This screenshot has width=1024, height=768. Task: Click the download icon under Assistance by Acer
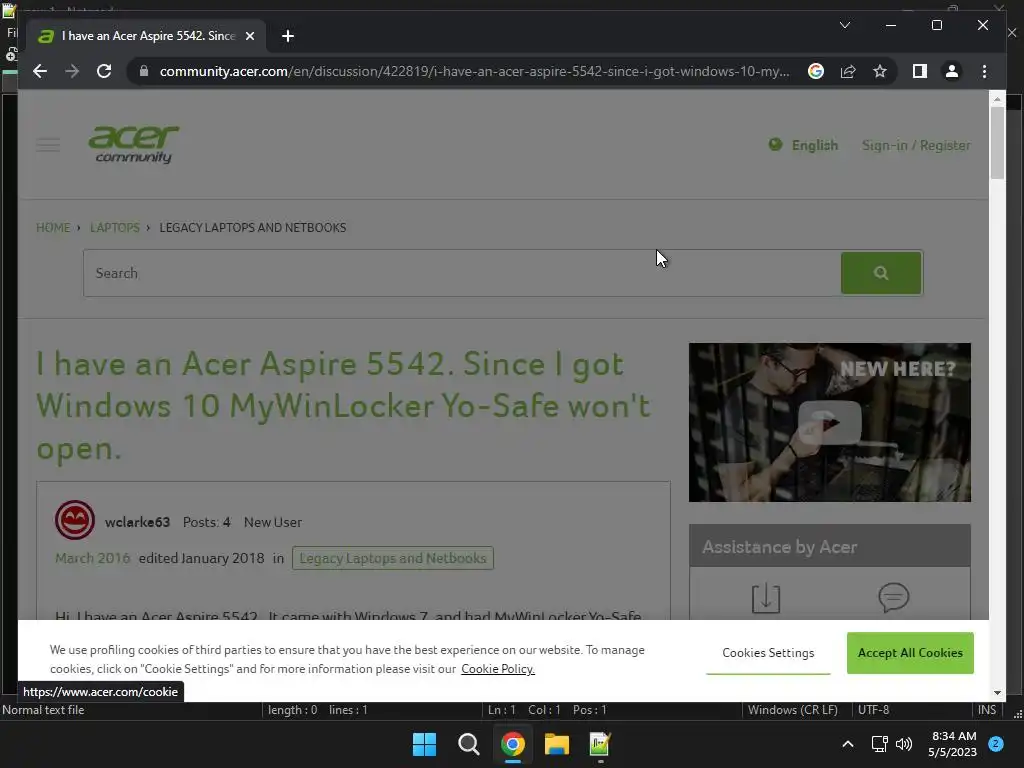[765, 598]
